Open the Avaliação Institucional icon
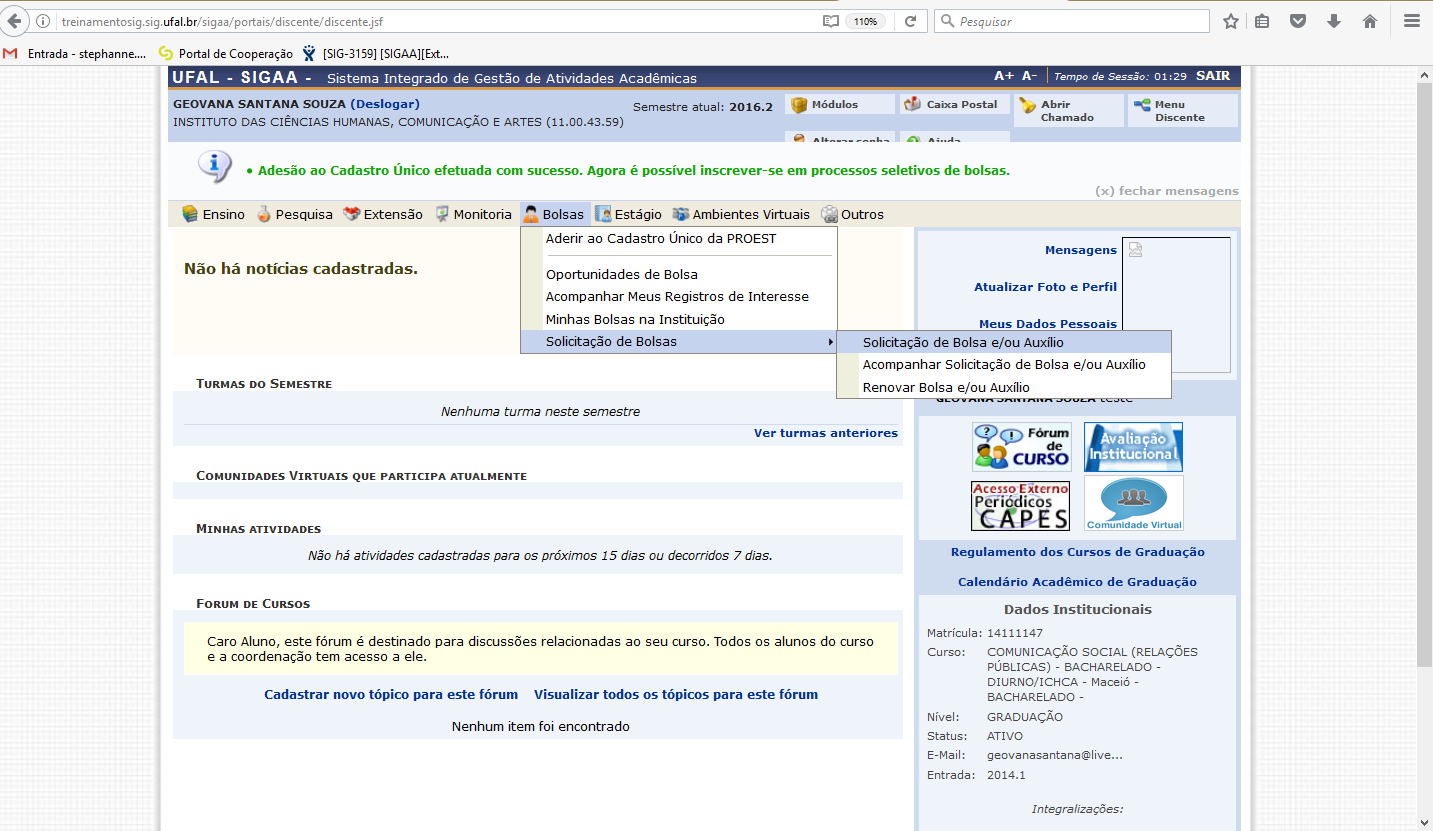 [1133, 447]
